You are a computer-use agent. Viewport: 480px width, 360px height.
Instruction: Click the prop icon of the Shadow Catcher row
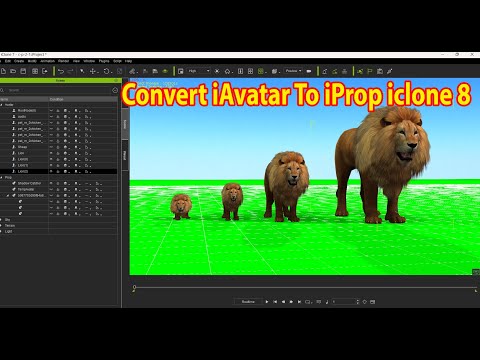14,183
